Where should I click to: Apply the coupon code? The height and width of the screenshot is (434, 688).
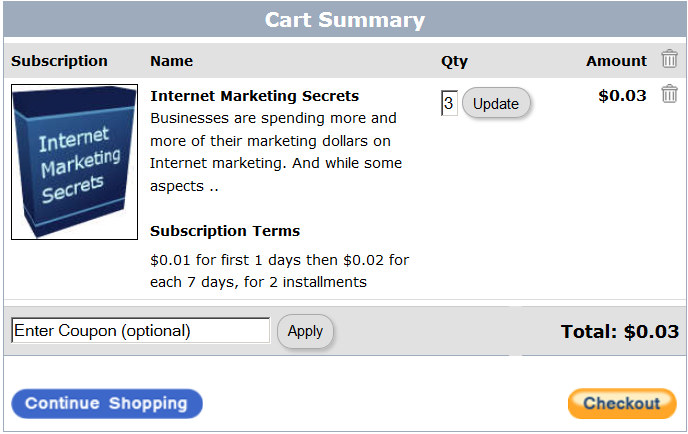click(305, 331)
